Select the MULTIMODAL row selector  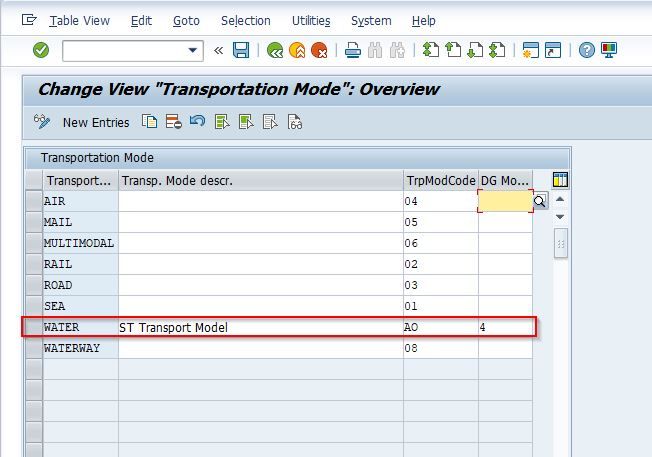tap(34, 243)
